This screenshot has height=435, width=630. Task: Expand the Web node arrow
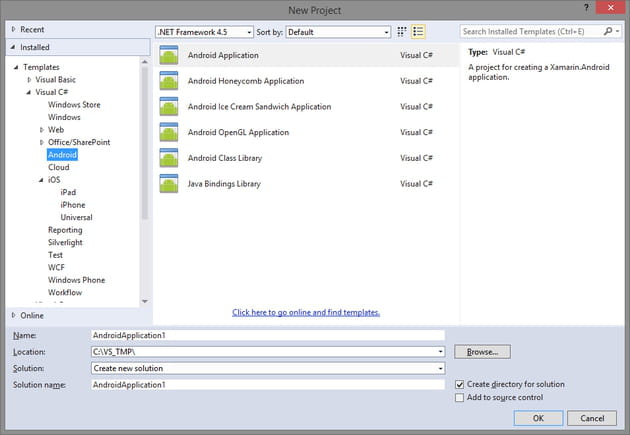(41, 130)
